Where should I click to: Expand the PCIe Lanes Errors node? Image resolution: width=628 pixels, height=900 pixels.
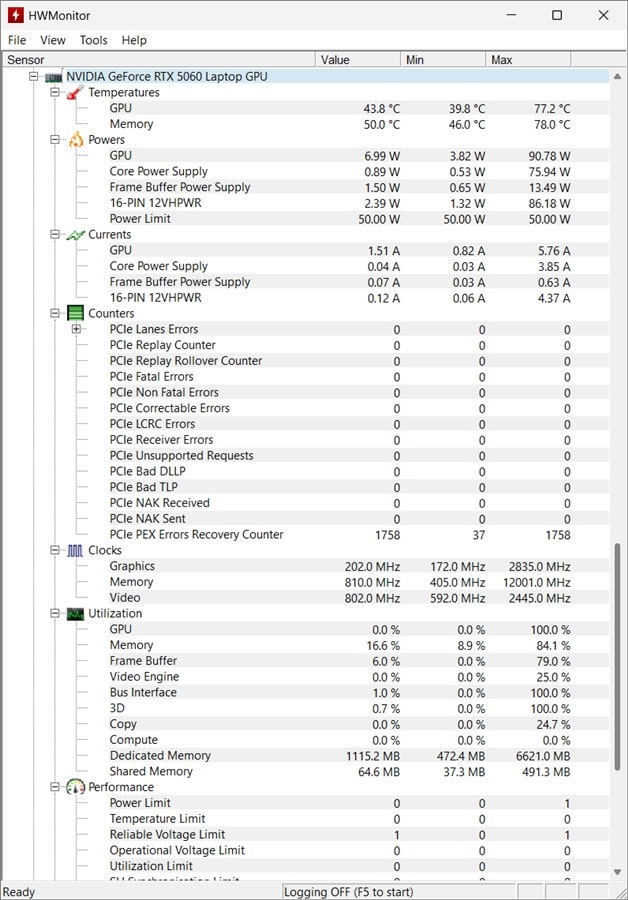[x=77, y=330]
